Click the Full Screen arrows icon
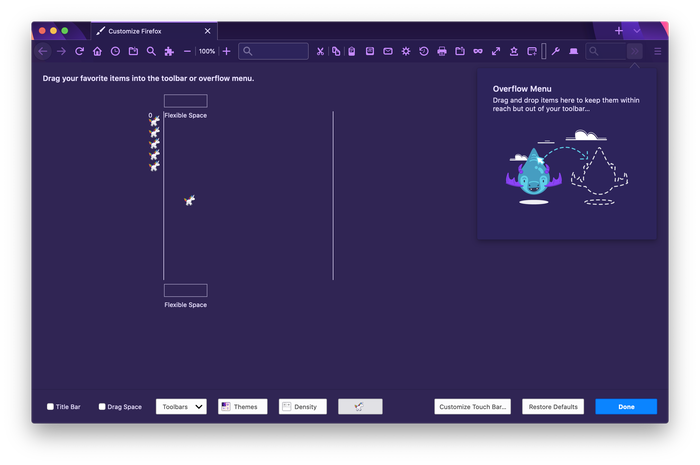The height and width of the screenshot is (465, 700). click(x=496, y=51)
